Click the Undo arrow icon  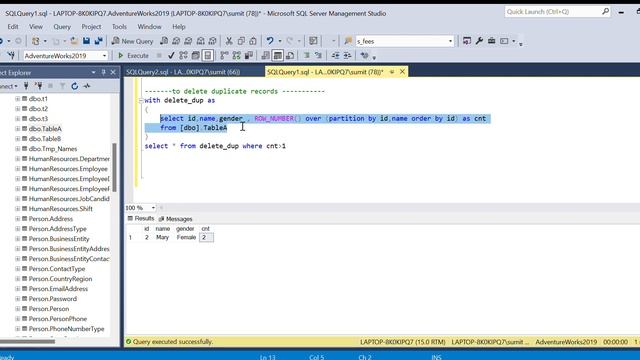270,41
